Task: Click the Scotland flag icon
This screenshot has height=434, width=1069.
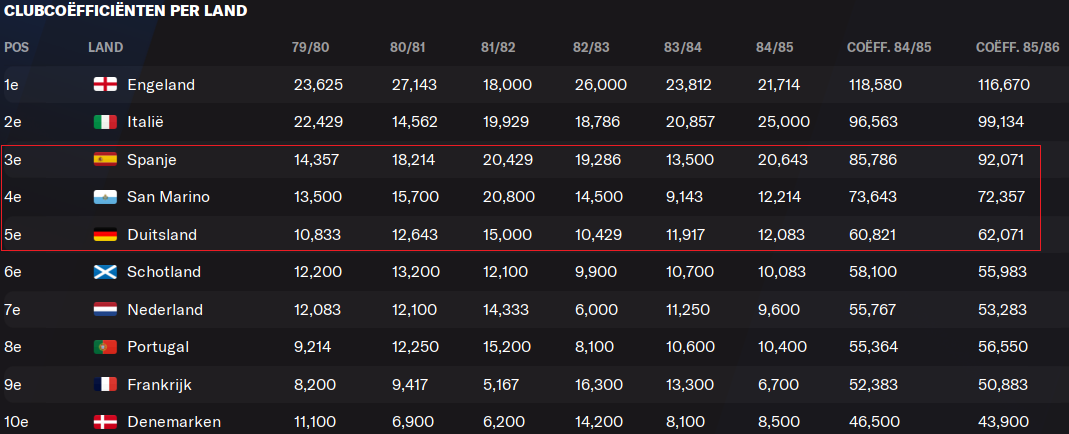Action: click(x=105, y=273)
